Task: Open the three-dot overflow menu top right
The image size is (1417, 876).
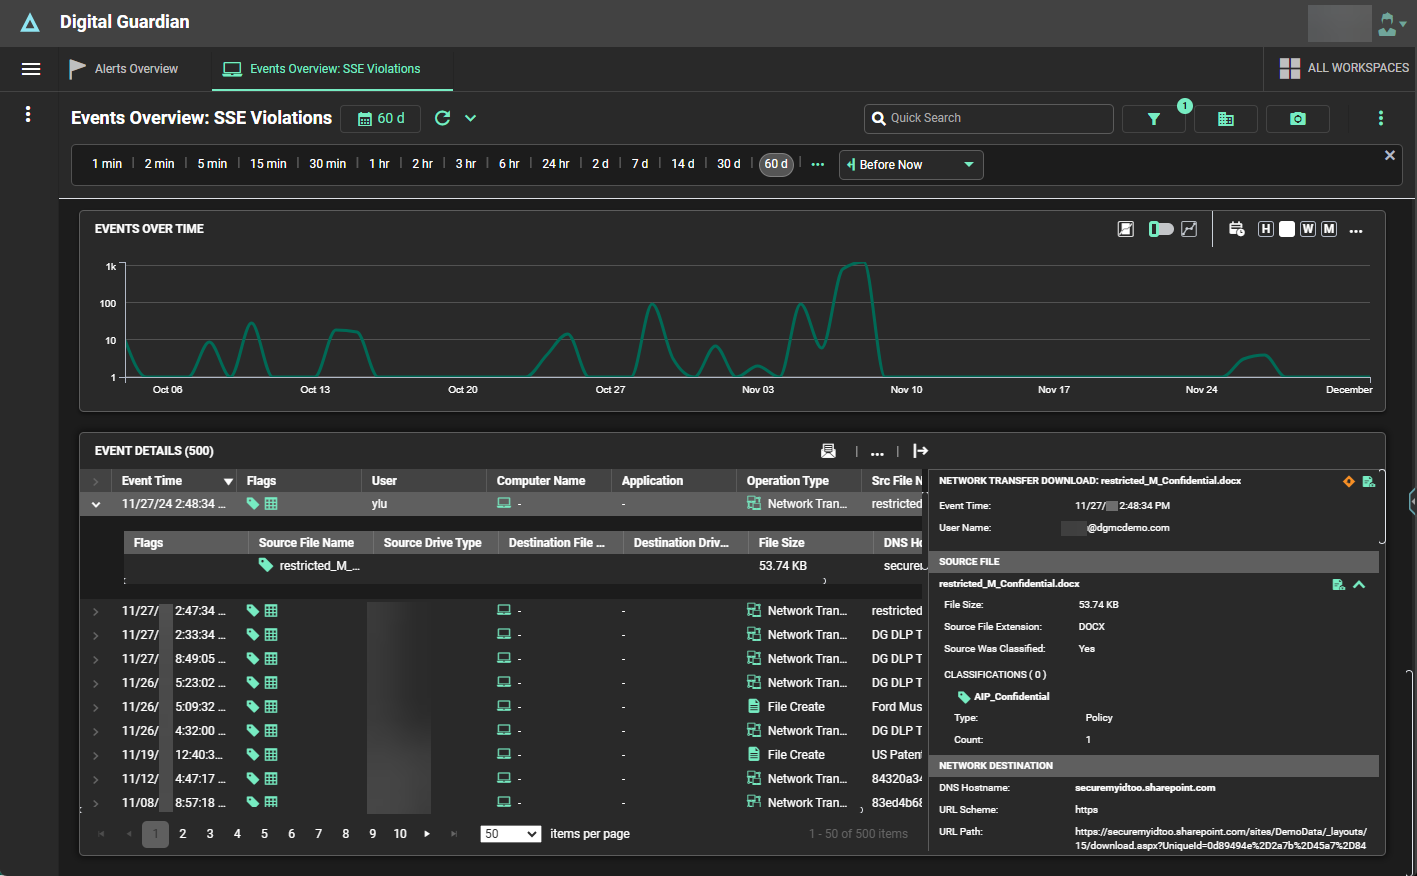Action: coord(1381,118)
